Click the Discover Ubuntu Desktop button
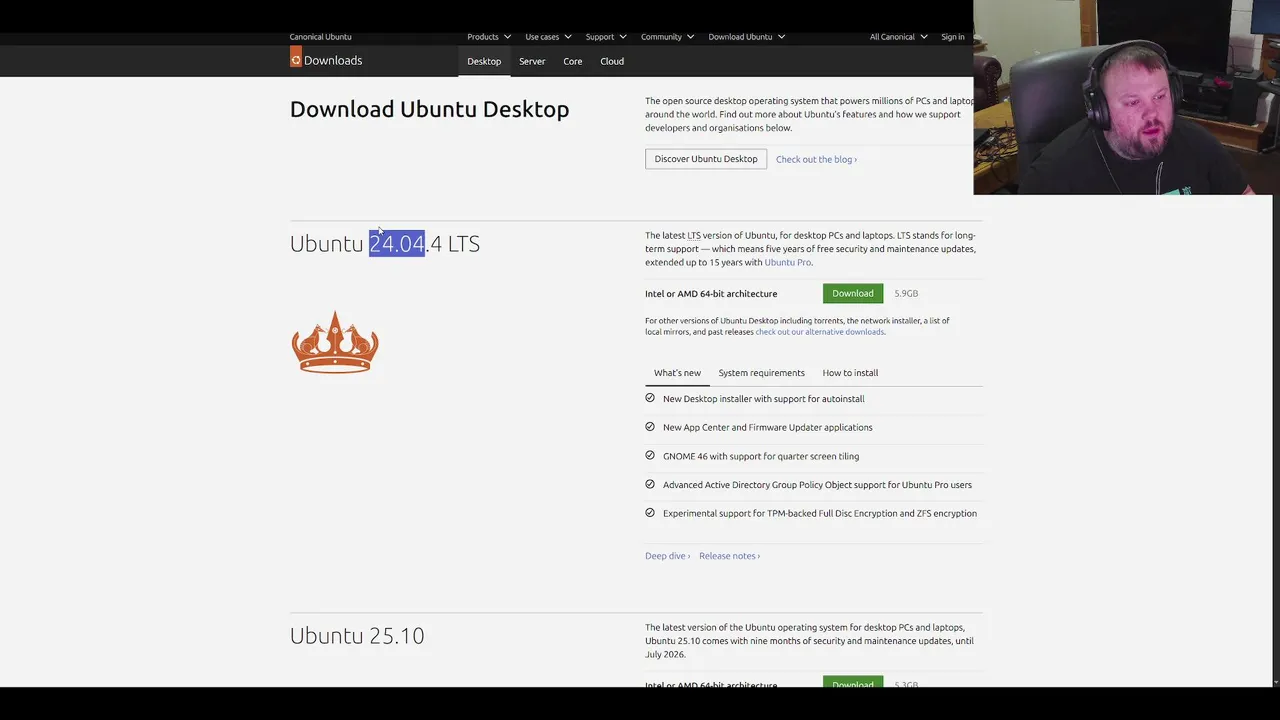Screen dimensions: 1280x720 point(706,159)
